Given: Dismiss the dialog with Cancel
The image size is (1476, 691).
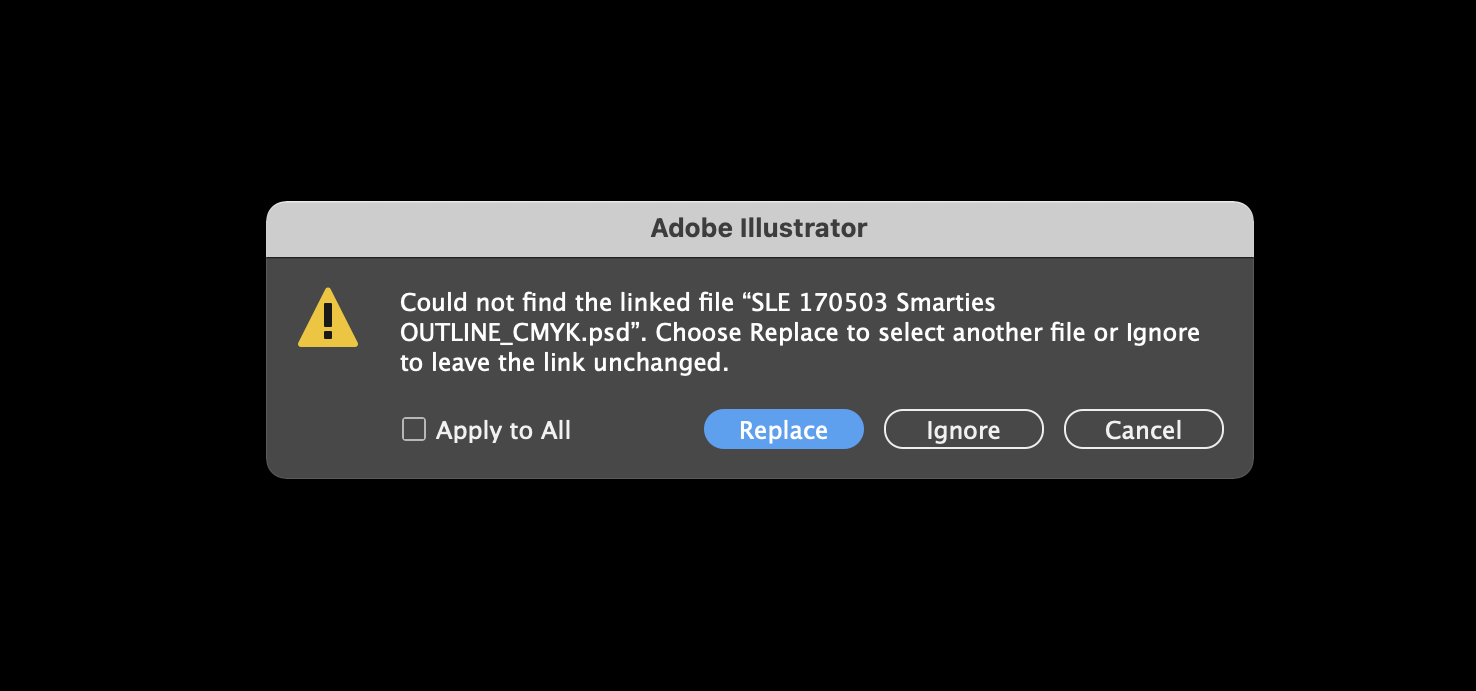Looking at the screenshot, I should tap(1143, 430).
